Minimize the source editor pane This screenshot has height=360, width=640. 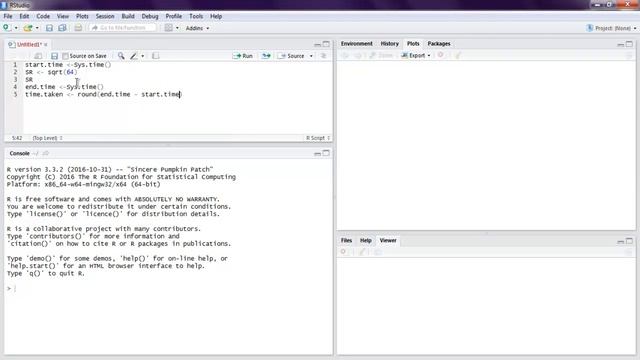tap(318, 44)
